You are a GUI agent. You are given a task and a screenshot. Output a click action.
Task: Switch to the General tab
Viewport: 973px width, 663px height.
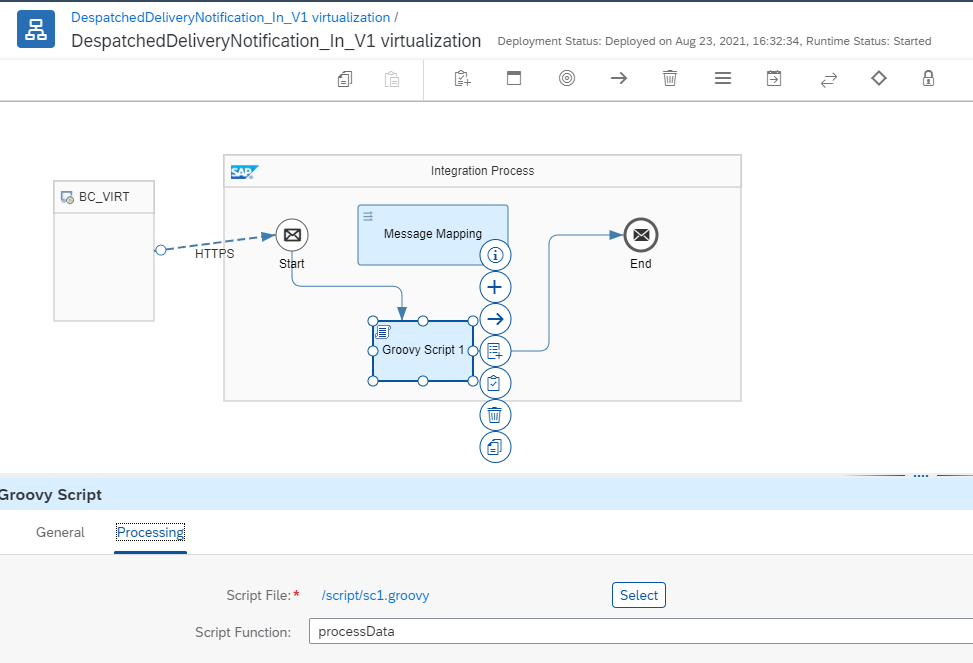tap(60, 532)
